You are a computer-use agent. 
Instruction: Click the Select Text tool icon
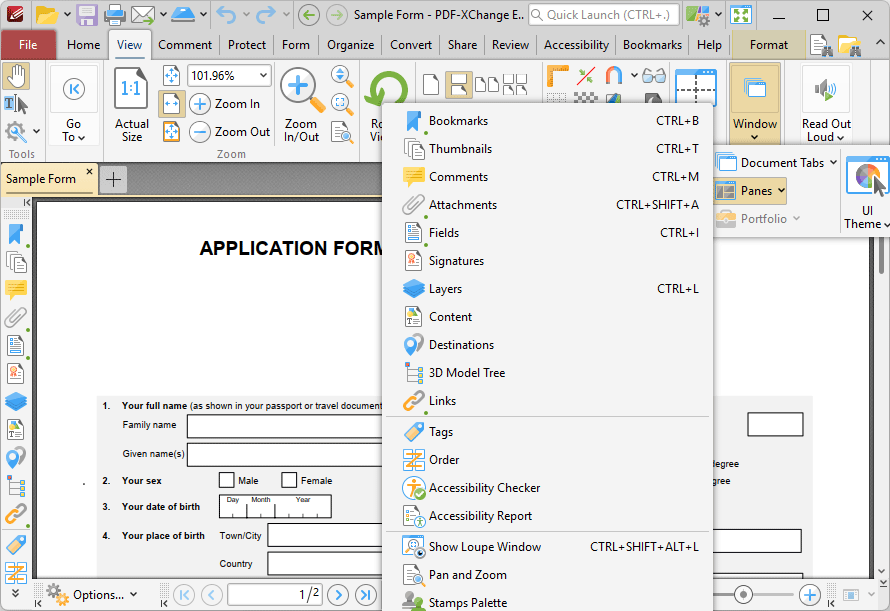click(16, 104)
